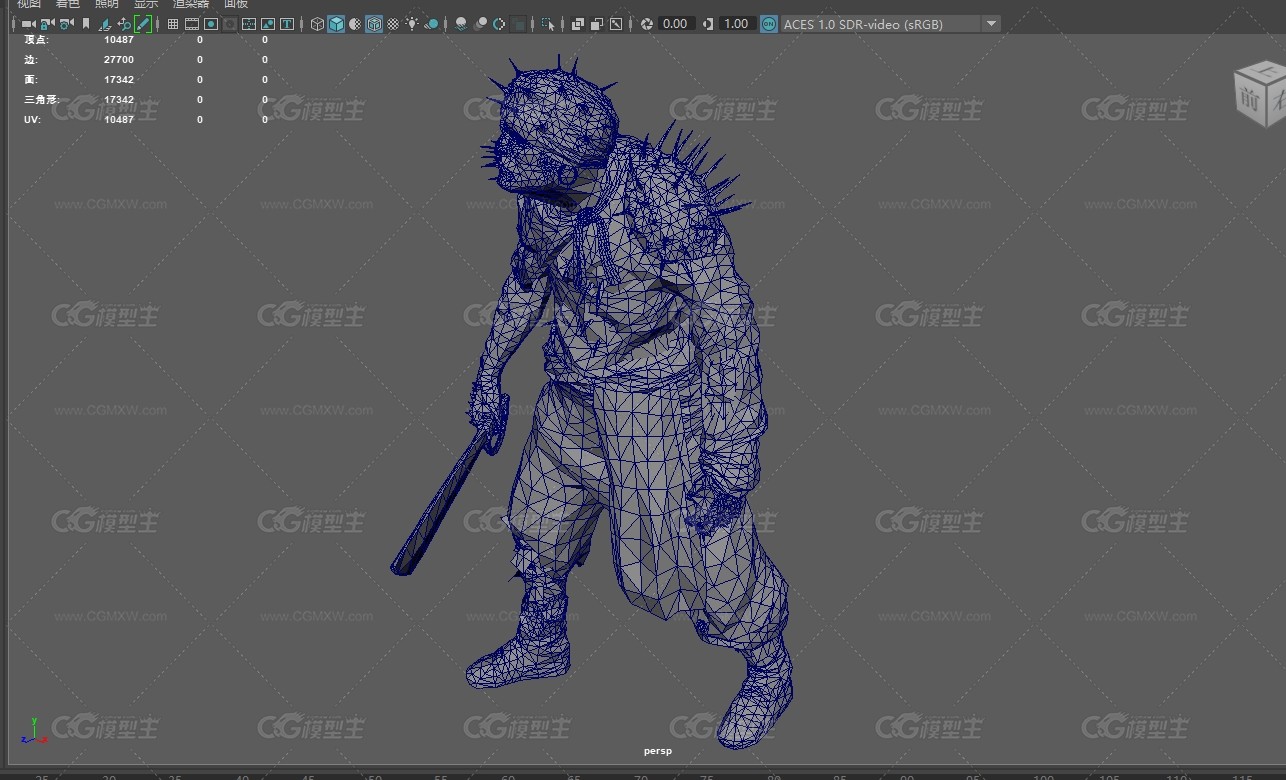This screenshot has width=1286, height=780.
Task: Open the 渲染器 renderer menu
Action: tap(191, 4)
